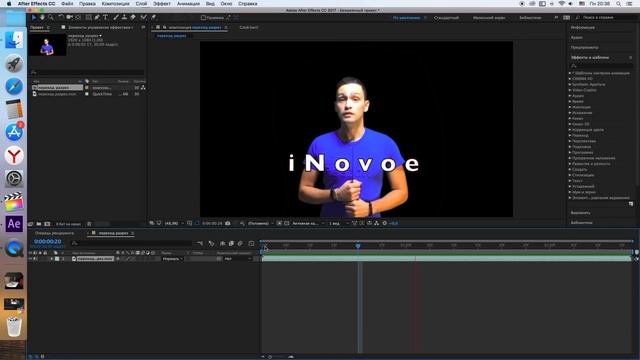Select the Pan Behind anchor tool
Viewport: 640px width, 360px height.
pos(78,17)
